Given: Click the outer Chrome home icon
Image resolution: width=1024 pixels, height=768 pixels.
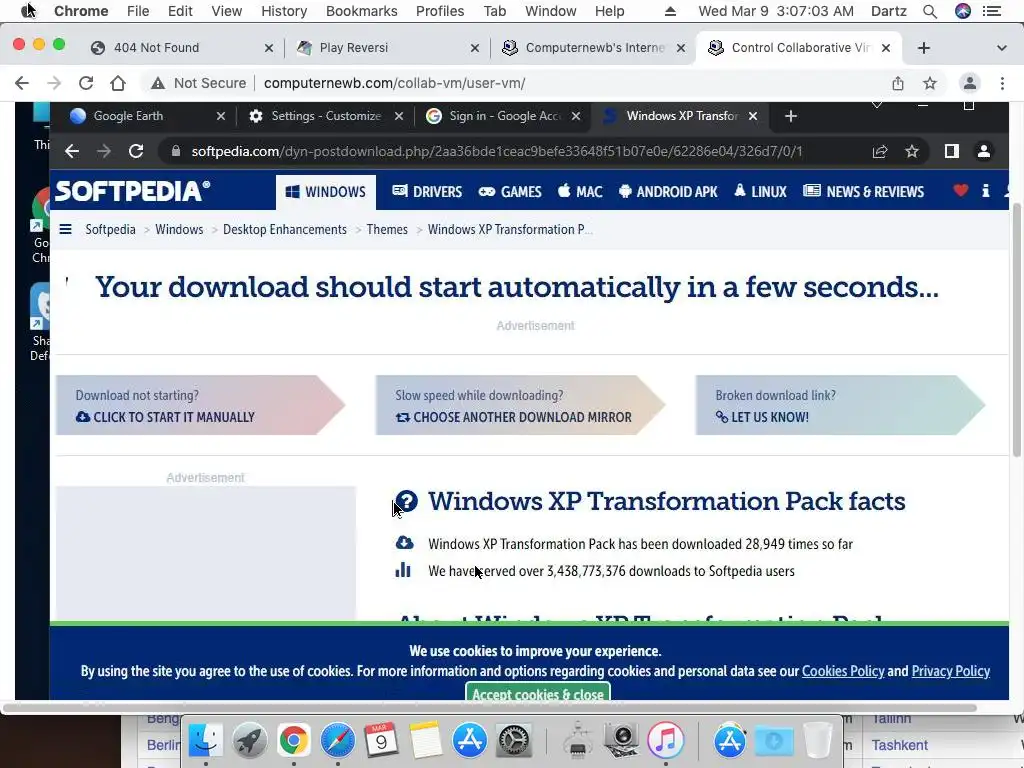Looking at the screenshot, I should point(118,83).
